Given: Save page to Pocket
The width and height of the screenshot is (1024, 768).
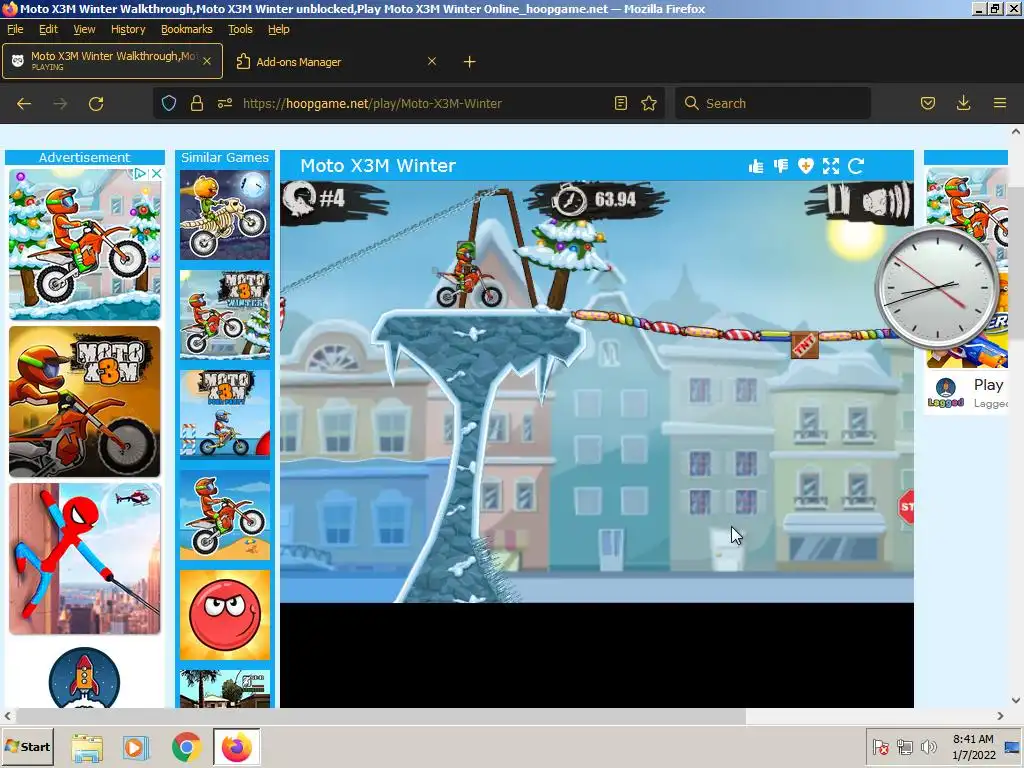Looking at the screenshot, I should point(927,103).
